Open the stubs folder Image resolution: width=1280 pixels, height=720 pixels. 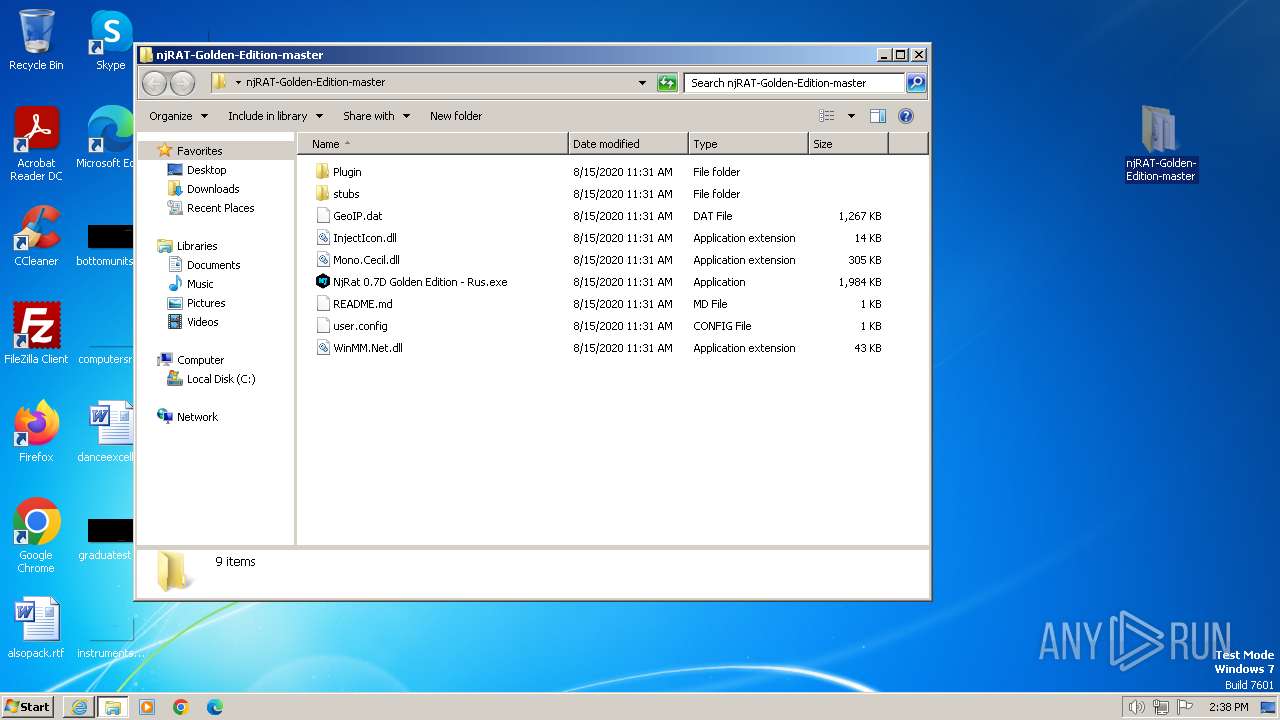(x=346, y=194)
